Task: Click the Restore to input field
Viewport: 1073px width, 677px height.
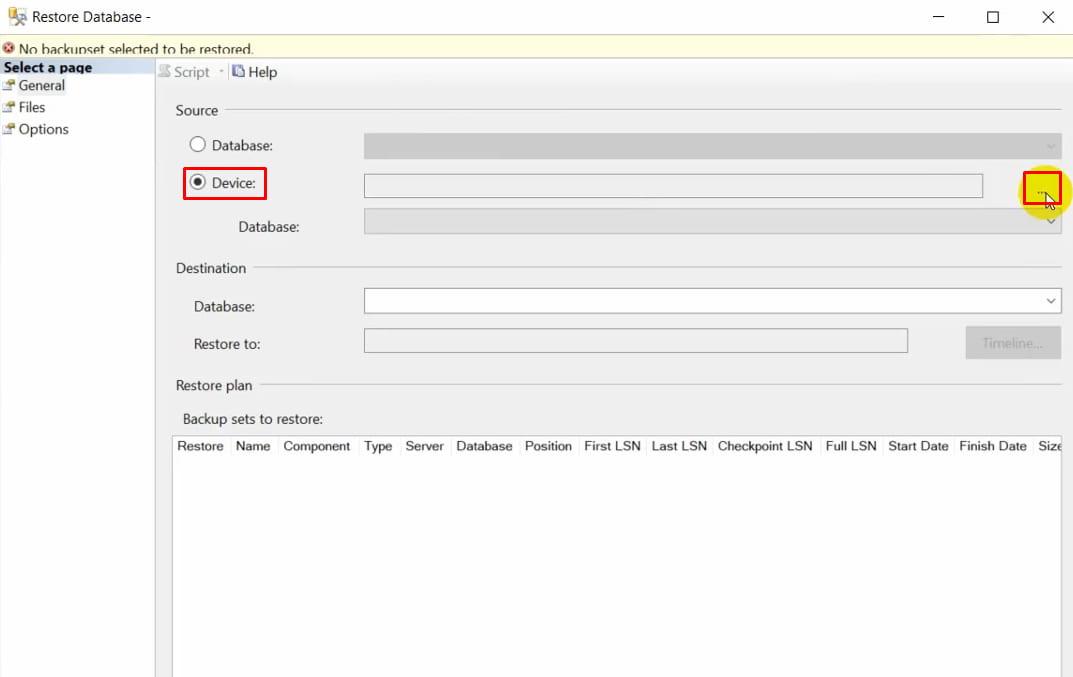Action: tap(636, 341)
